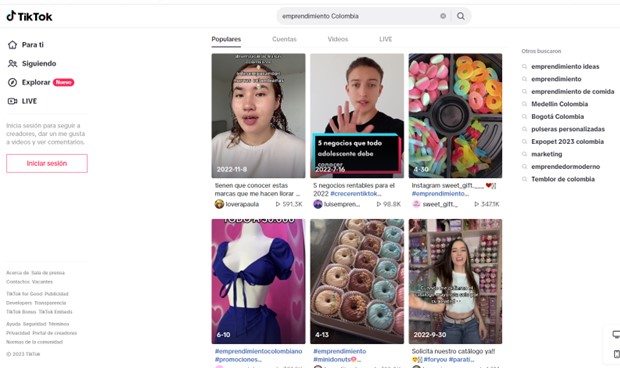Viewport: 620px width, 368px height.
Task: Open suggested search Bogotá Colombia
Action: tap(558, 117)
